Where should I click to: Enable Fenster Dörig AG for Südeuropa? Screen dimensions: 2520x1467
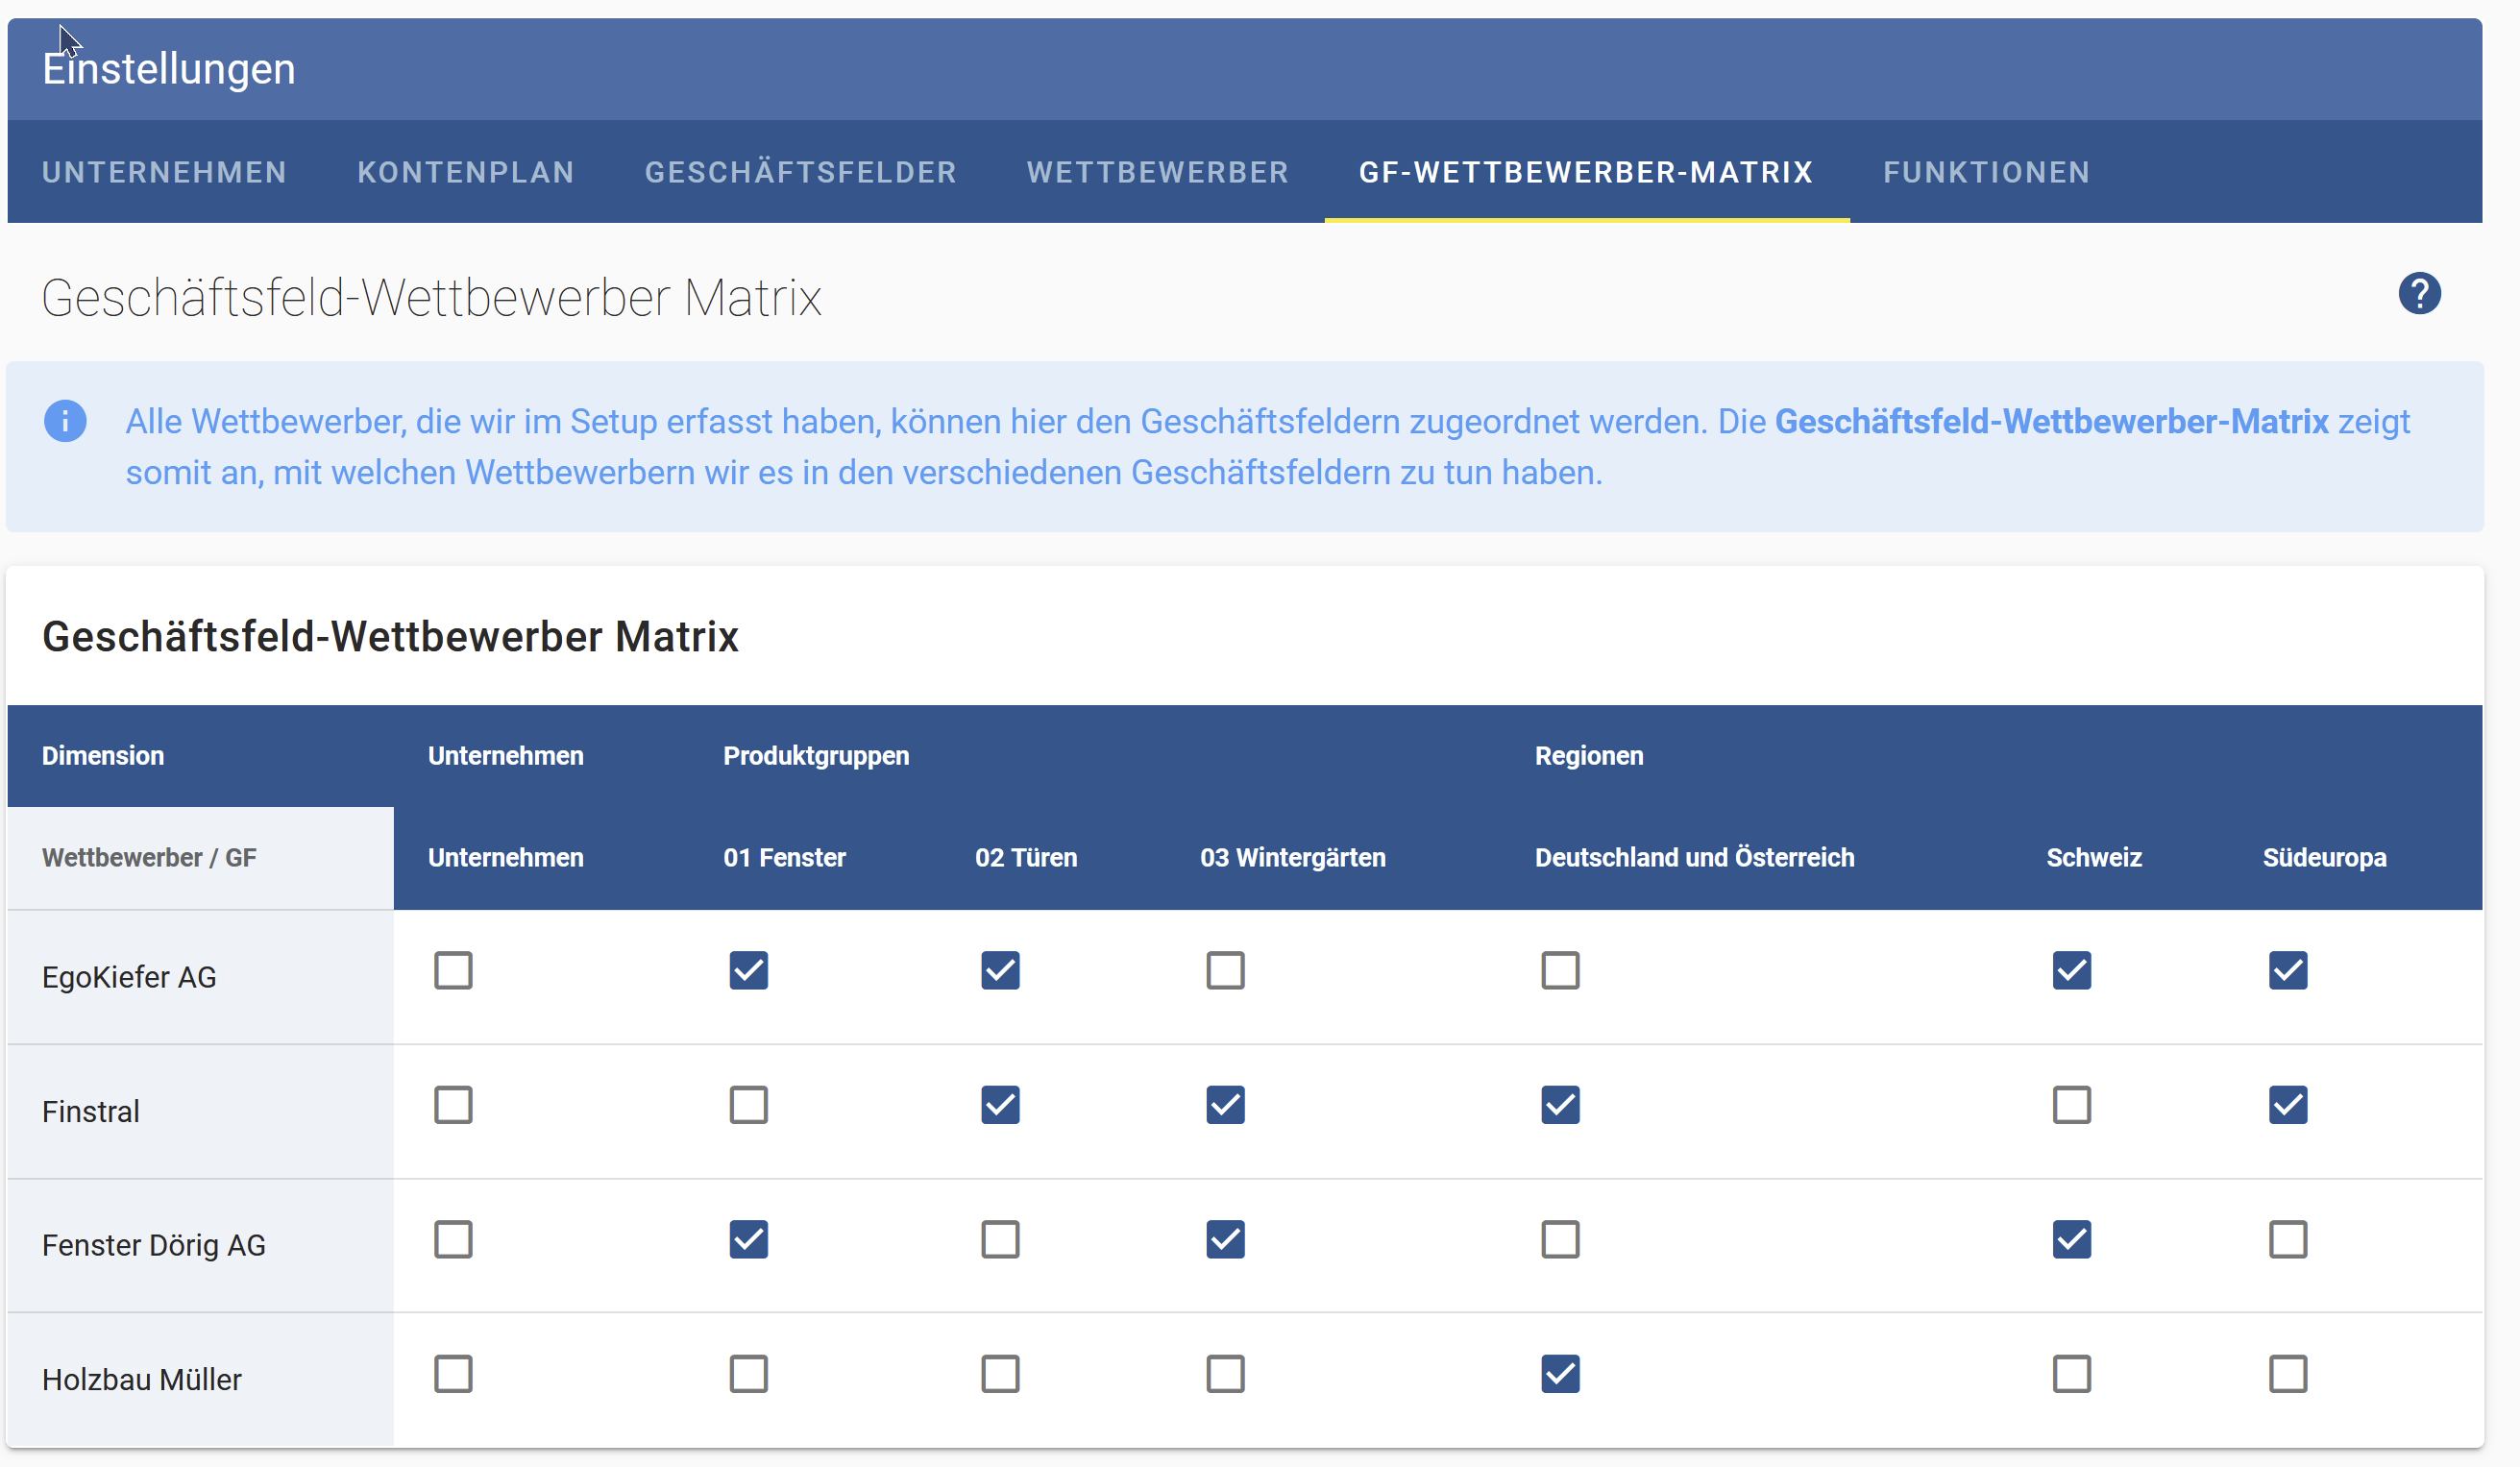click(x=2287, y=1239)
